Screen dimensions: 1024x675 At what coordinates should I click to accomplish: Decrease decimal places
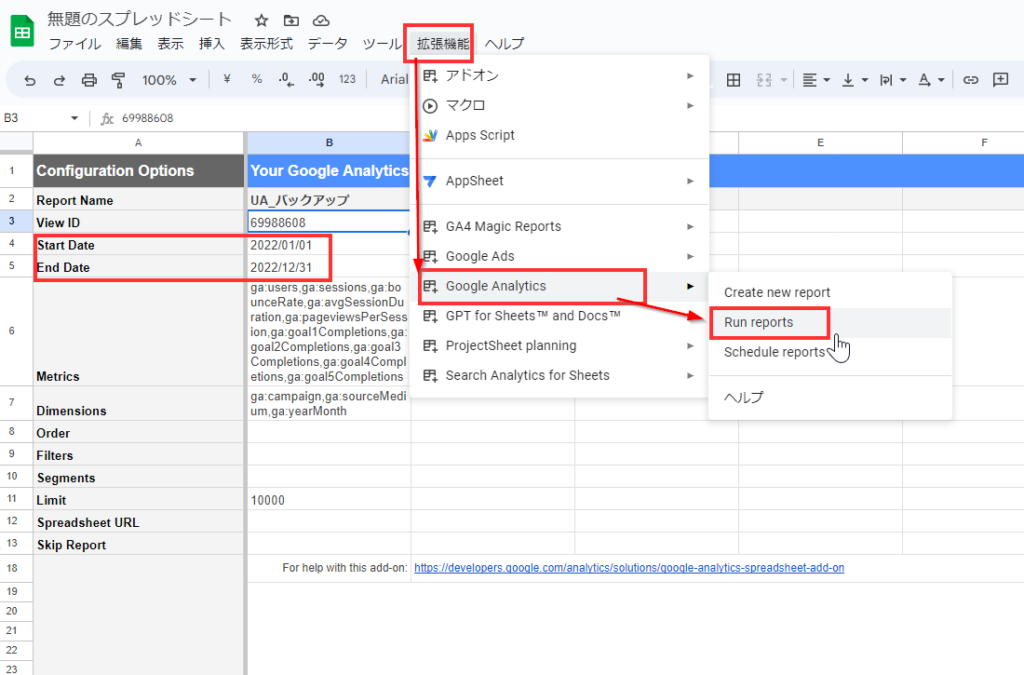tap(286, 80)
